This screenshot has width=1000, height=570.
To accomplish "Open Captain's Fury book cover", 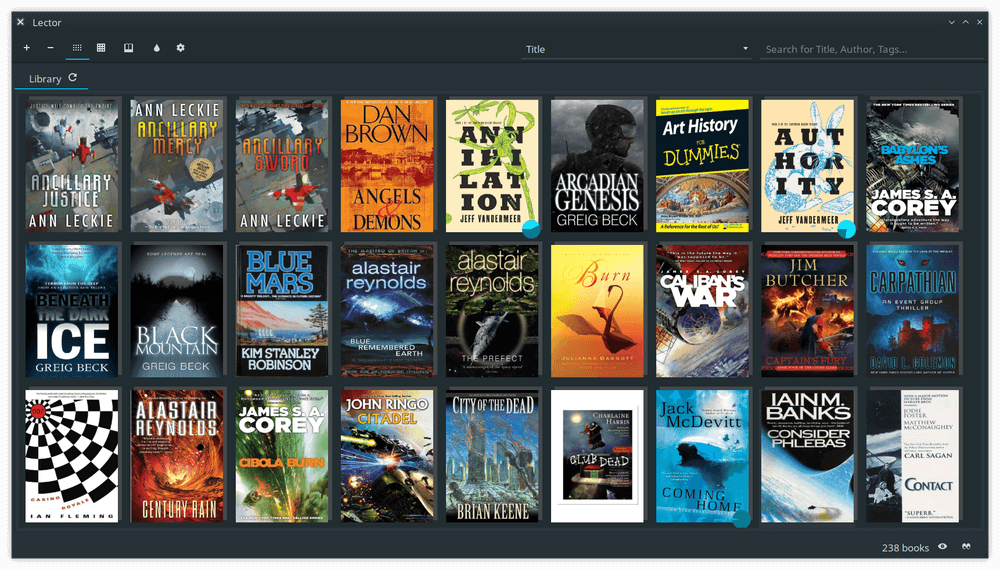I will click(x=807, y=311).
